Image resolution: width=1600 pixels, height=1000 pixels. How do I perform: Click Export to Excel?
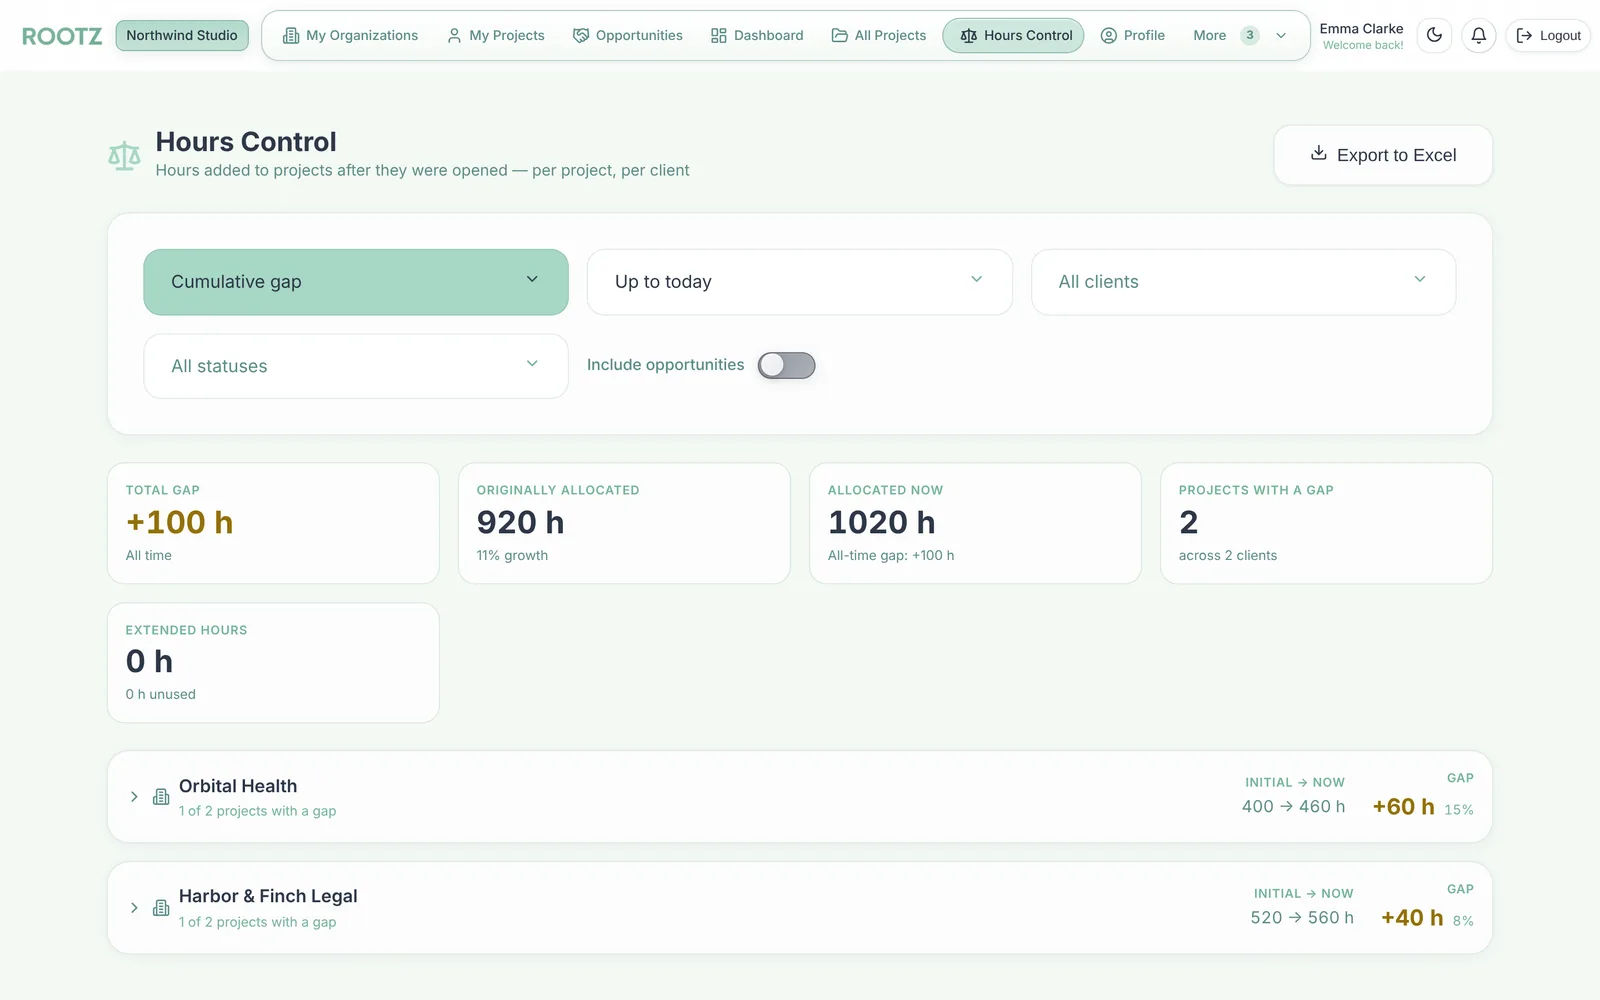click(x=1383, y=155)
